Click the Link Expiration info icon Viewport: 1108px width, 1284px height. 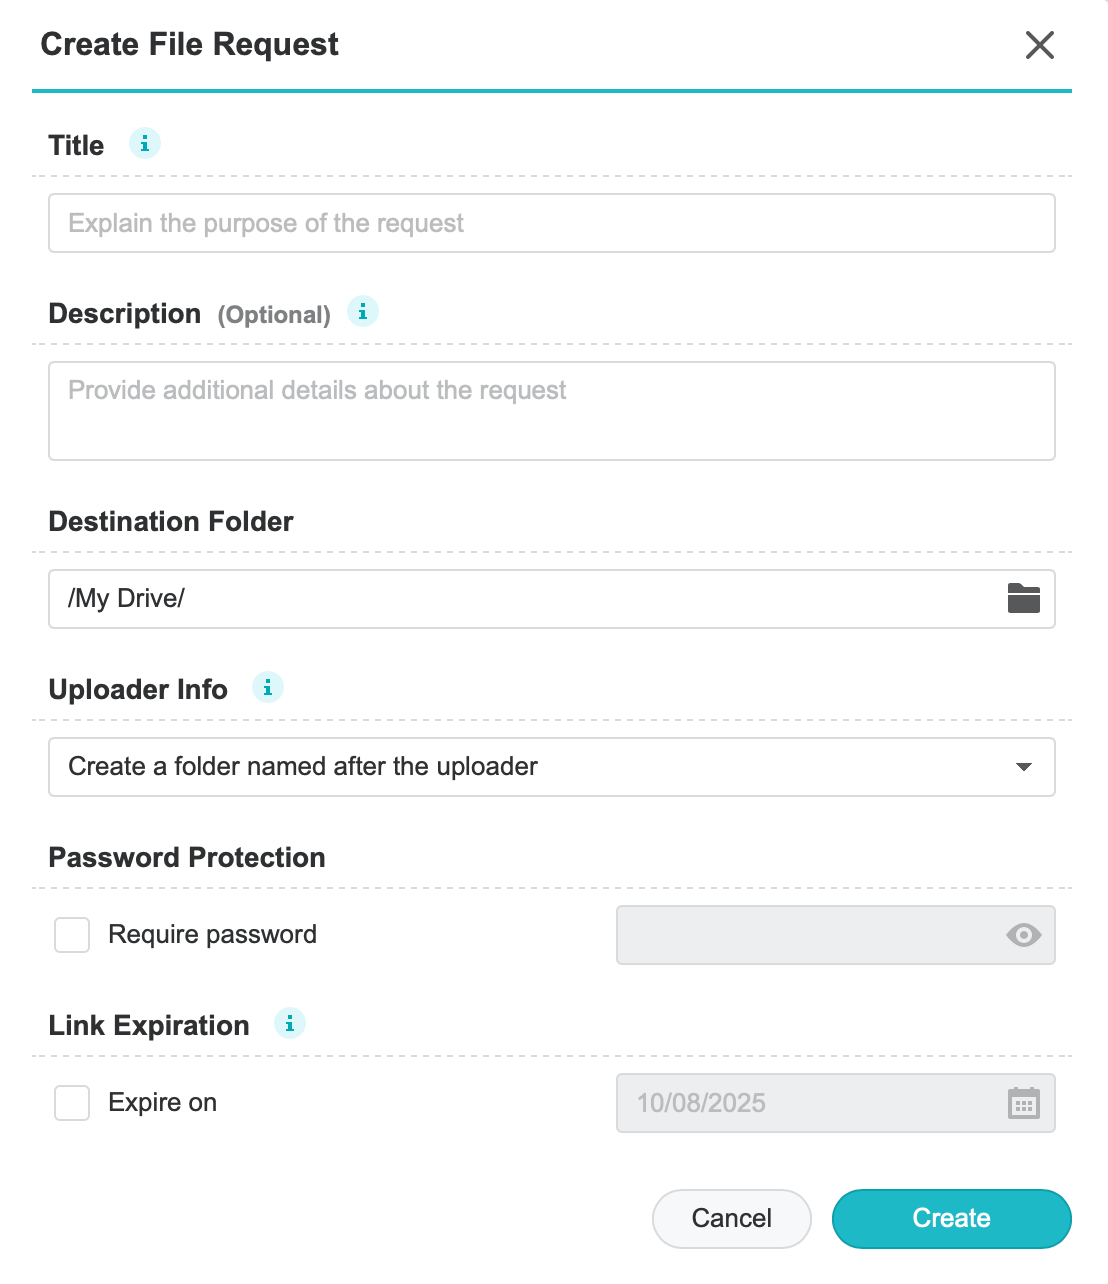(x=290, y=1024)
